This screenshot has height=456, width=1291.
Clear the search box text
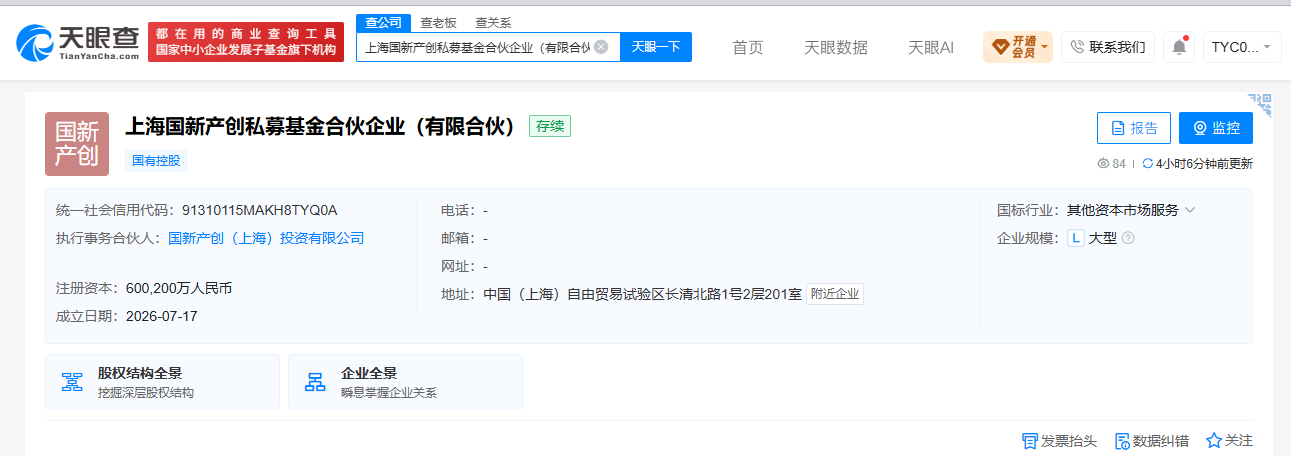600,47
